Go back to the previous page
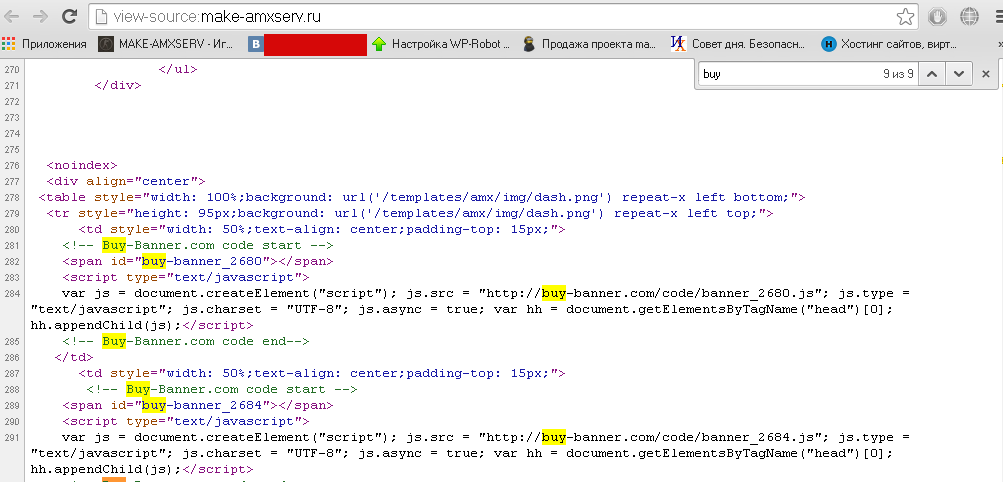The image size is (1003, 482). (13, 16)
